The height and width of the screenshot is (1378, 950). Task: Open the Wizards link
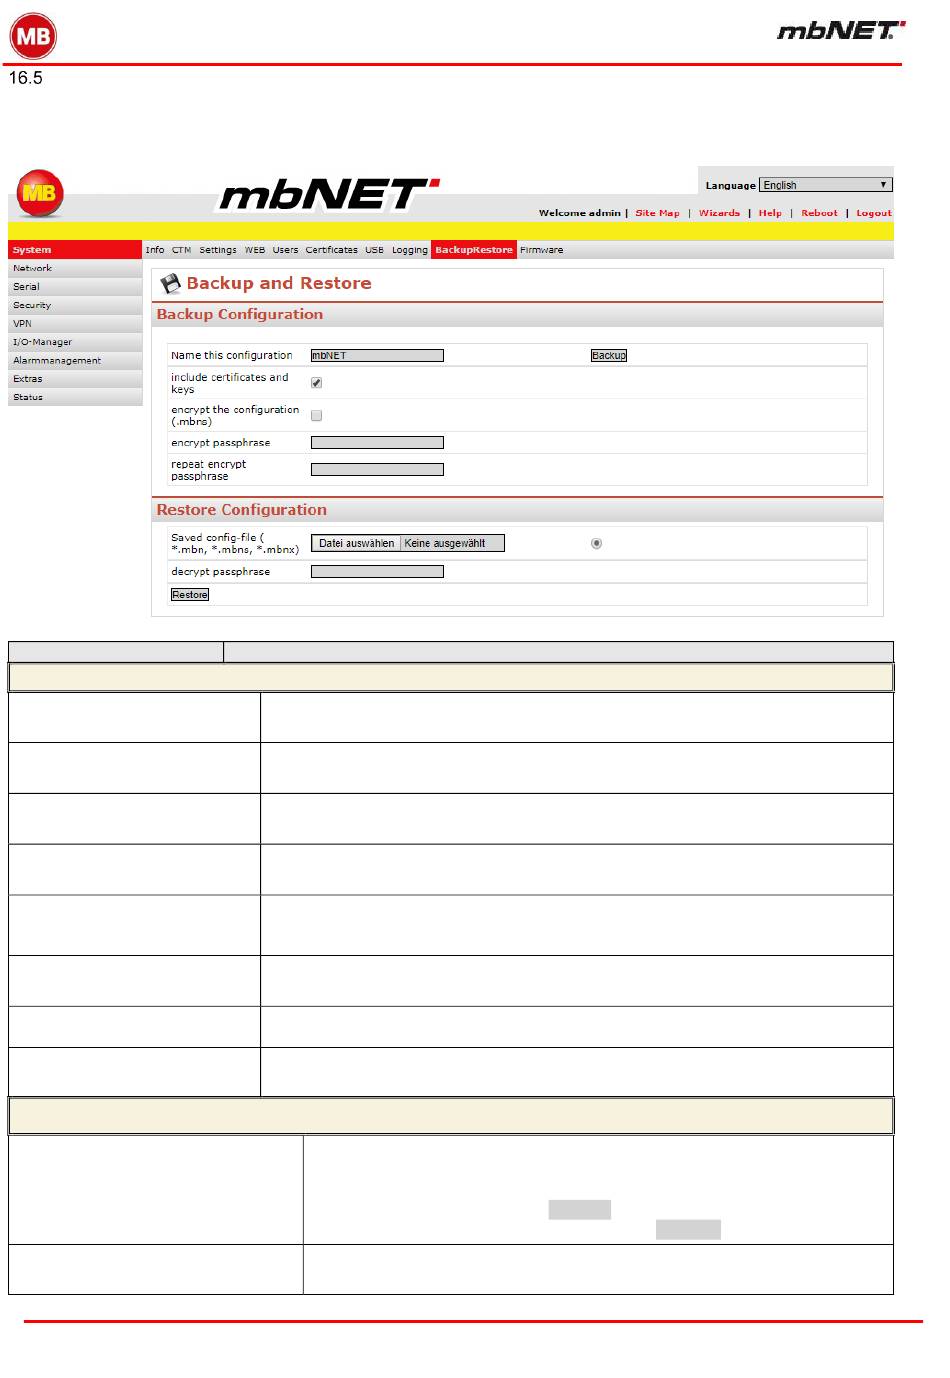(x=719, y=213)
